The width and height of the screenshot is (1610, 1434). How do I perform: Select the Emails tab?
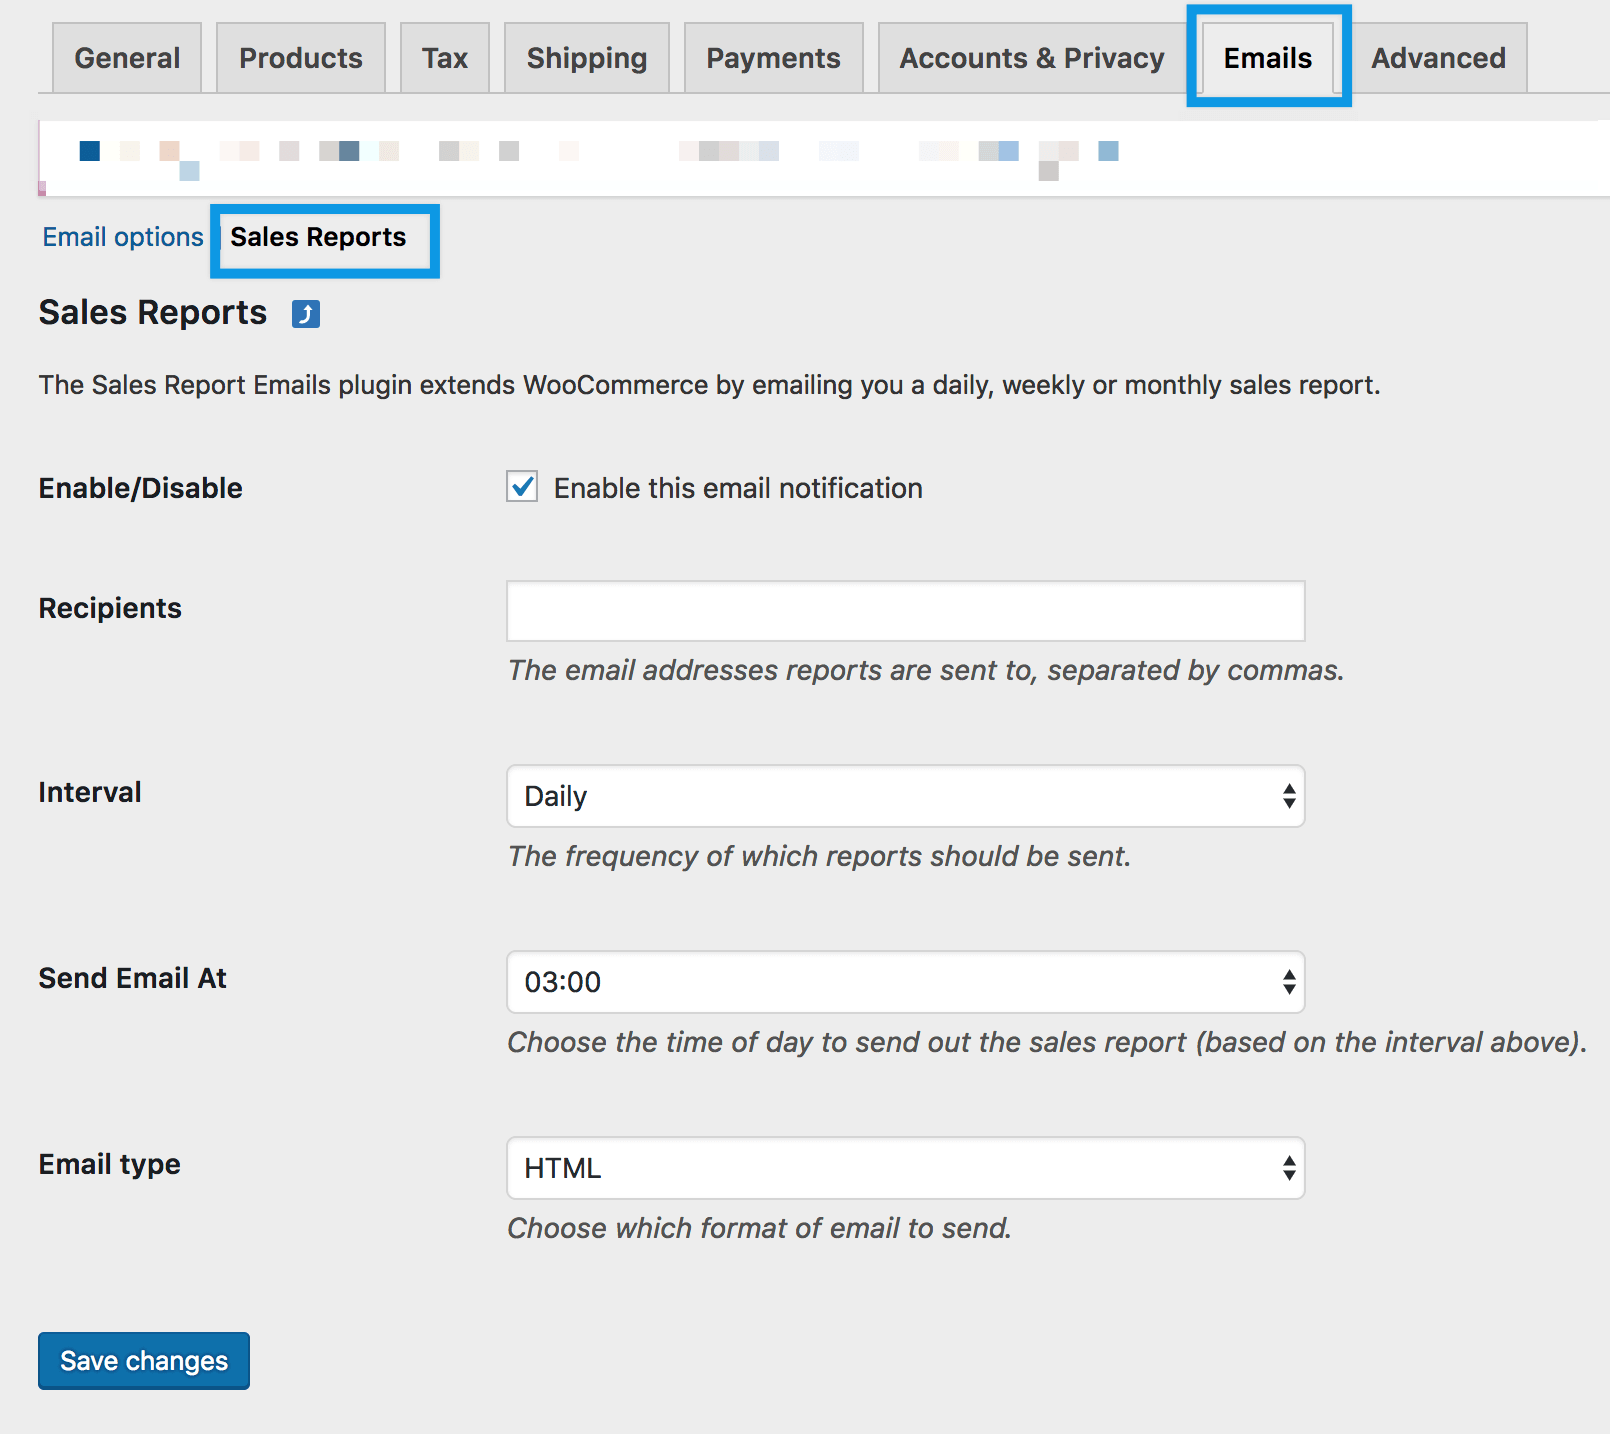click(x=1267, y=58)
